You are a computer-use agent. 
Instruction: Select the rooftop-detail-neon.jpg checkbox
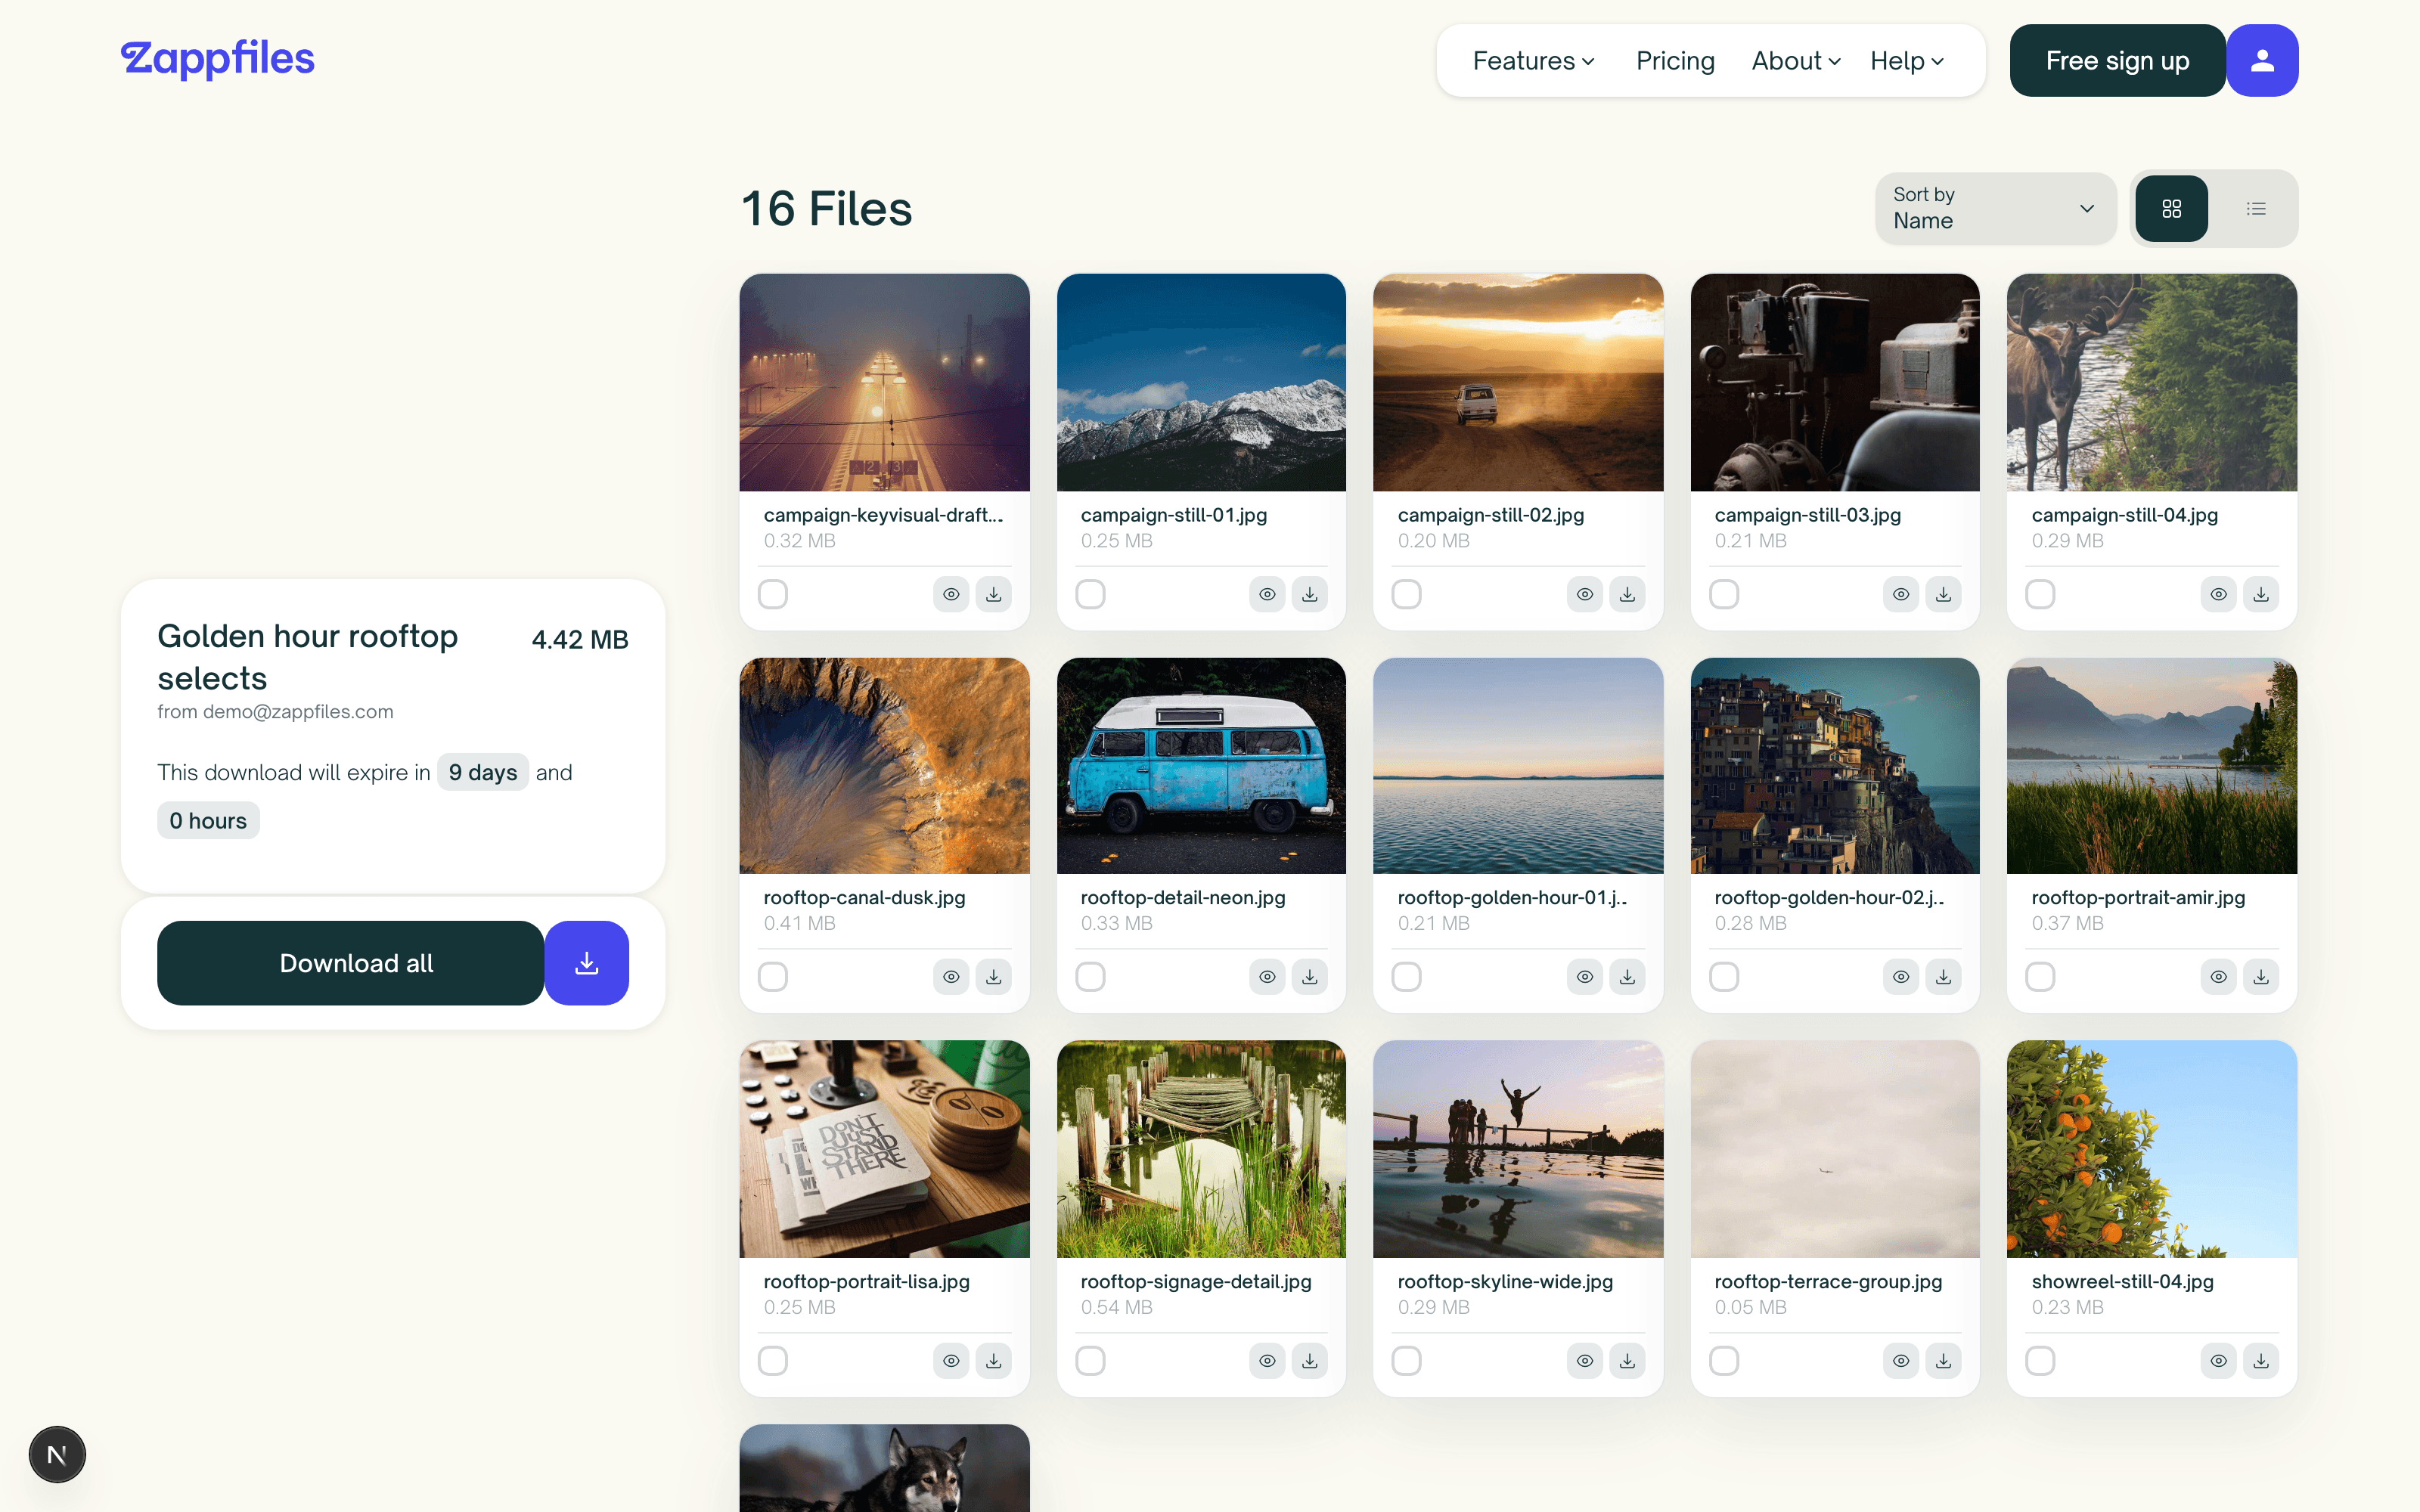1090,977
